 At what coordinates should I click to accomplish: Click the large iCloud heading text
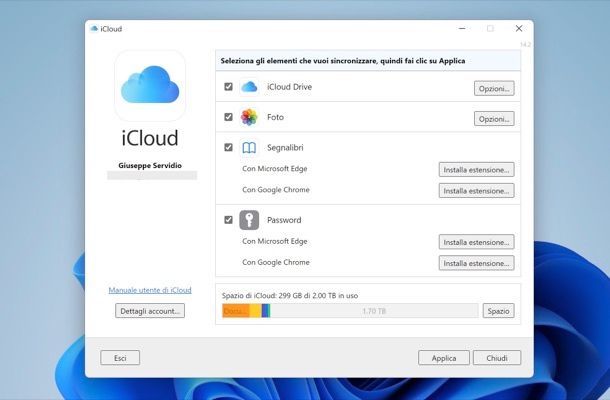pos(150,138)
